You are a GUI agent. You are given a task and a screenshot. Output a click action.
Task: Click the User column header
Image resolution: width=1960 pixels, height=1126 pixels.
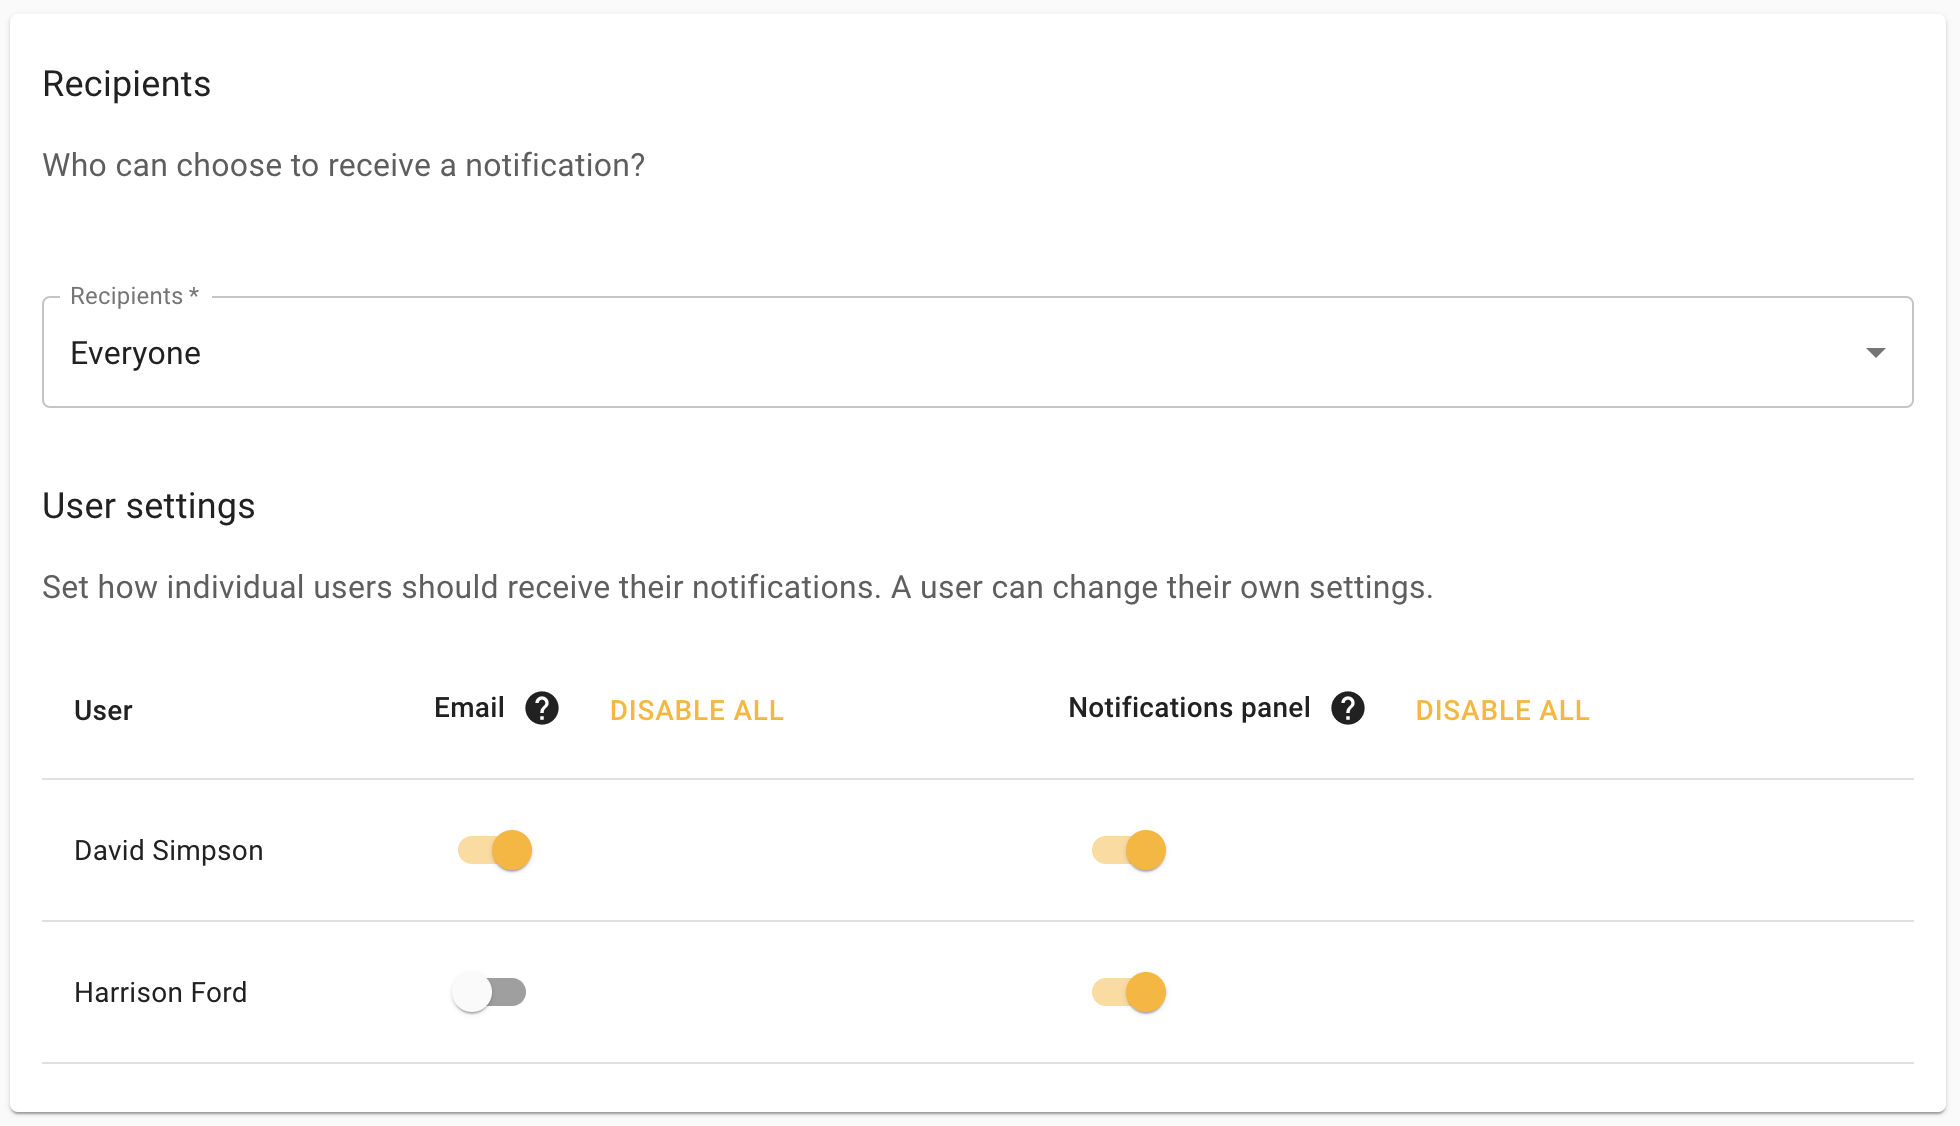point(103,710)
